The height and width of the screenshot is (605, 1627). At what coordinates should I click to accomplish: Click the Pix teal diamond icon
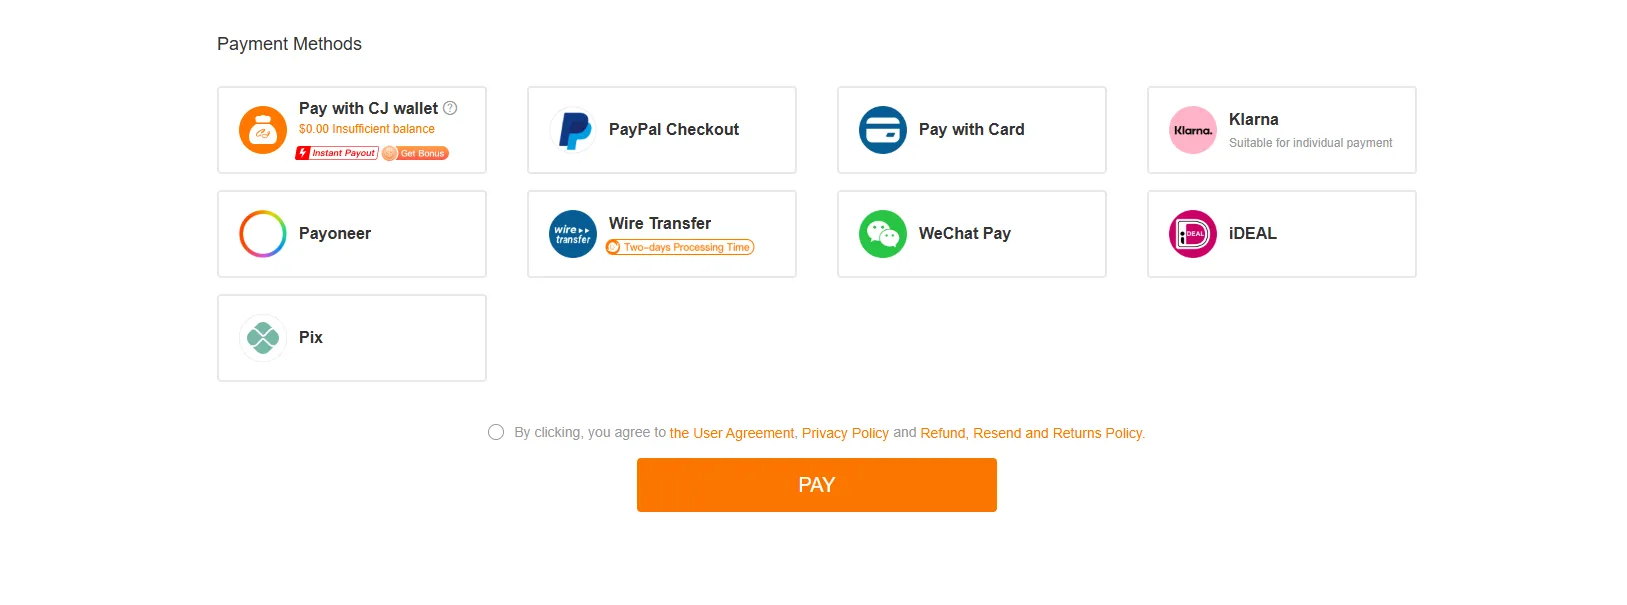click(263, 338)
